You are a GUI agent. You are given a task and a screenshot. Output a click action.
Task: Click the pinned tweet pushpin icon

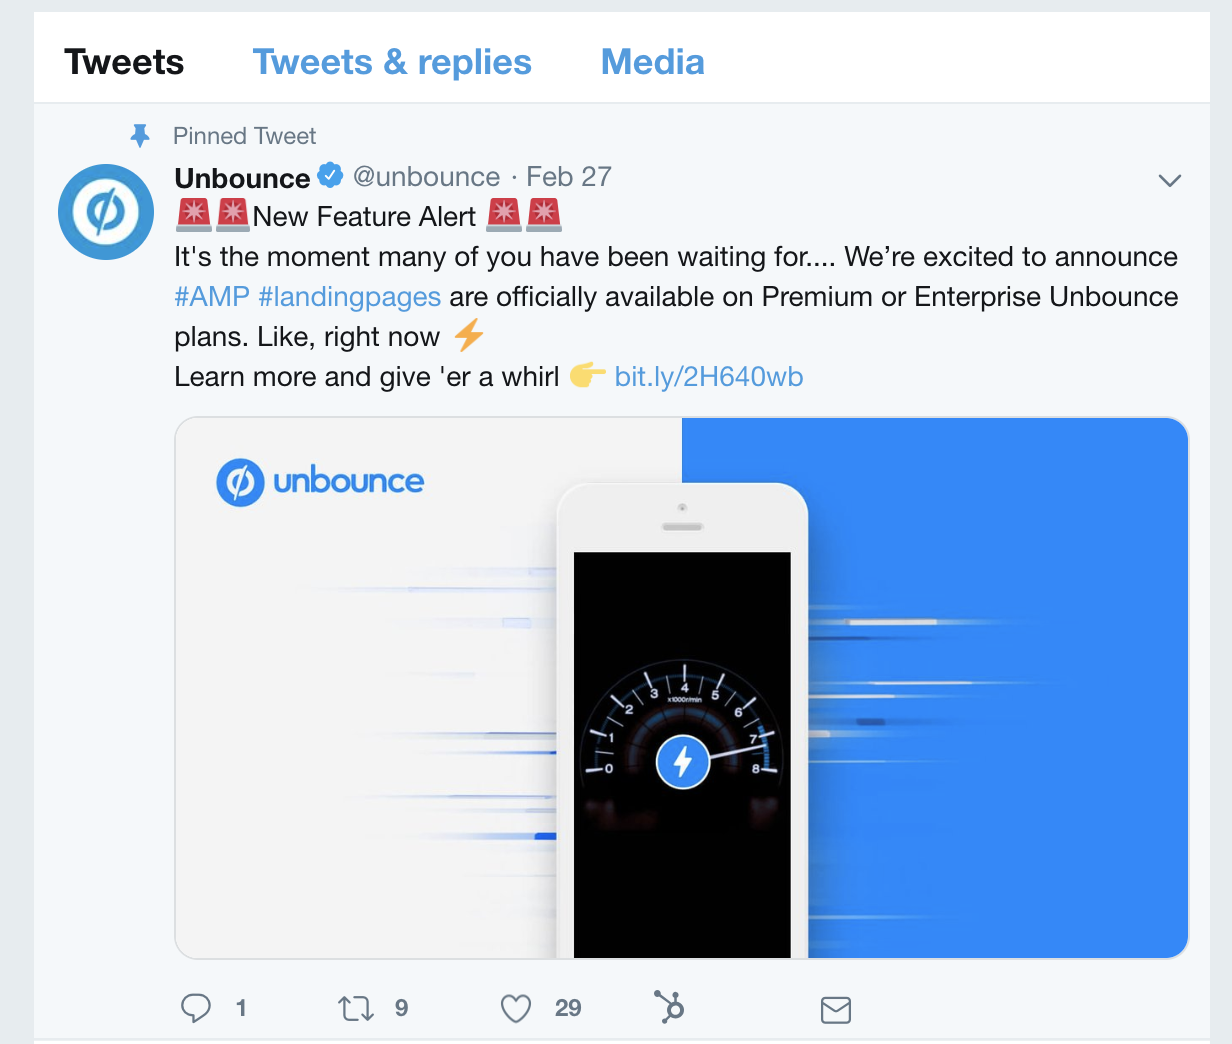point(140,135)
